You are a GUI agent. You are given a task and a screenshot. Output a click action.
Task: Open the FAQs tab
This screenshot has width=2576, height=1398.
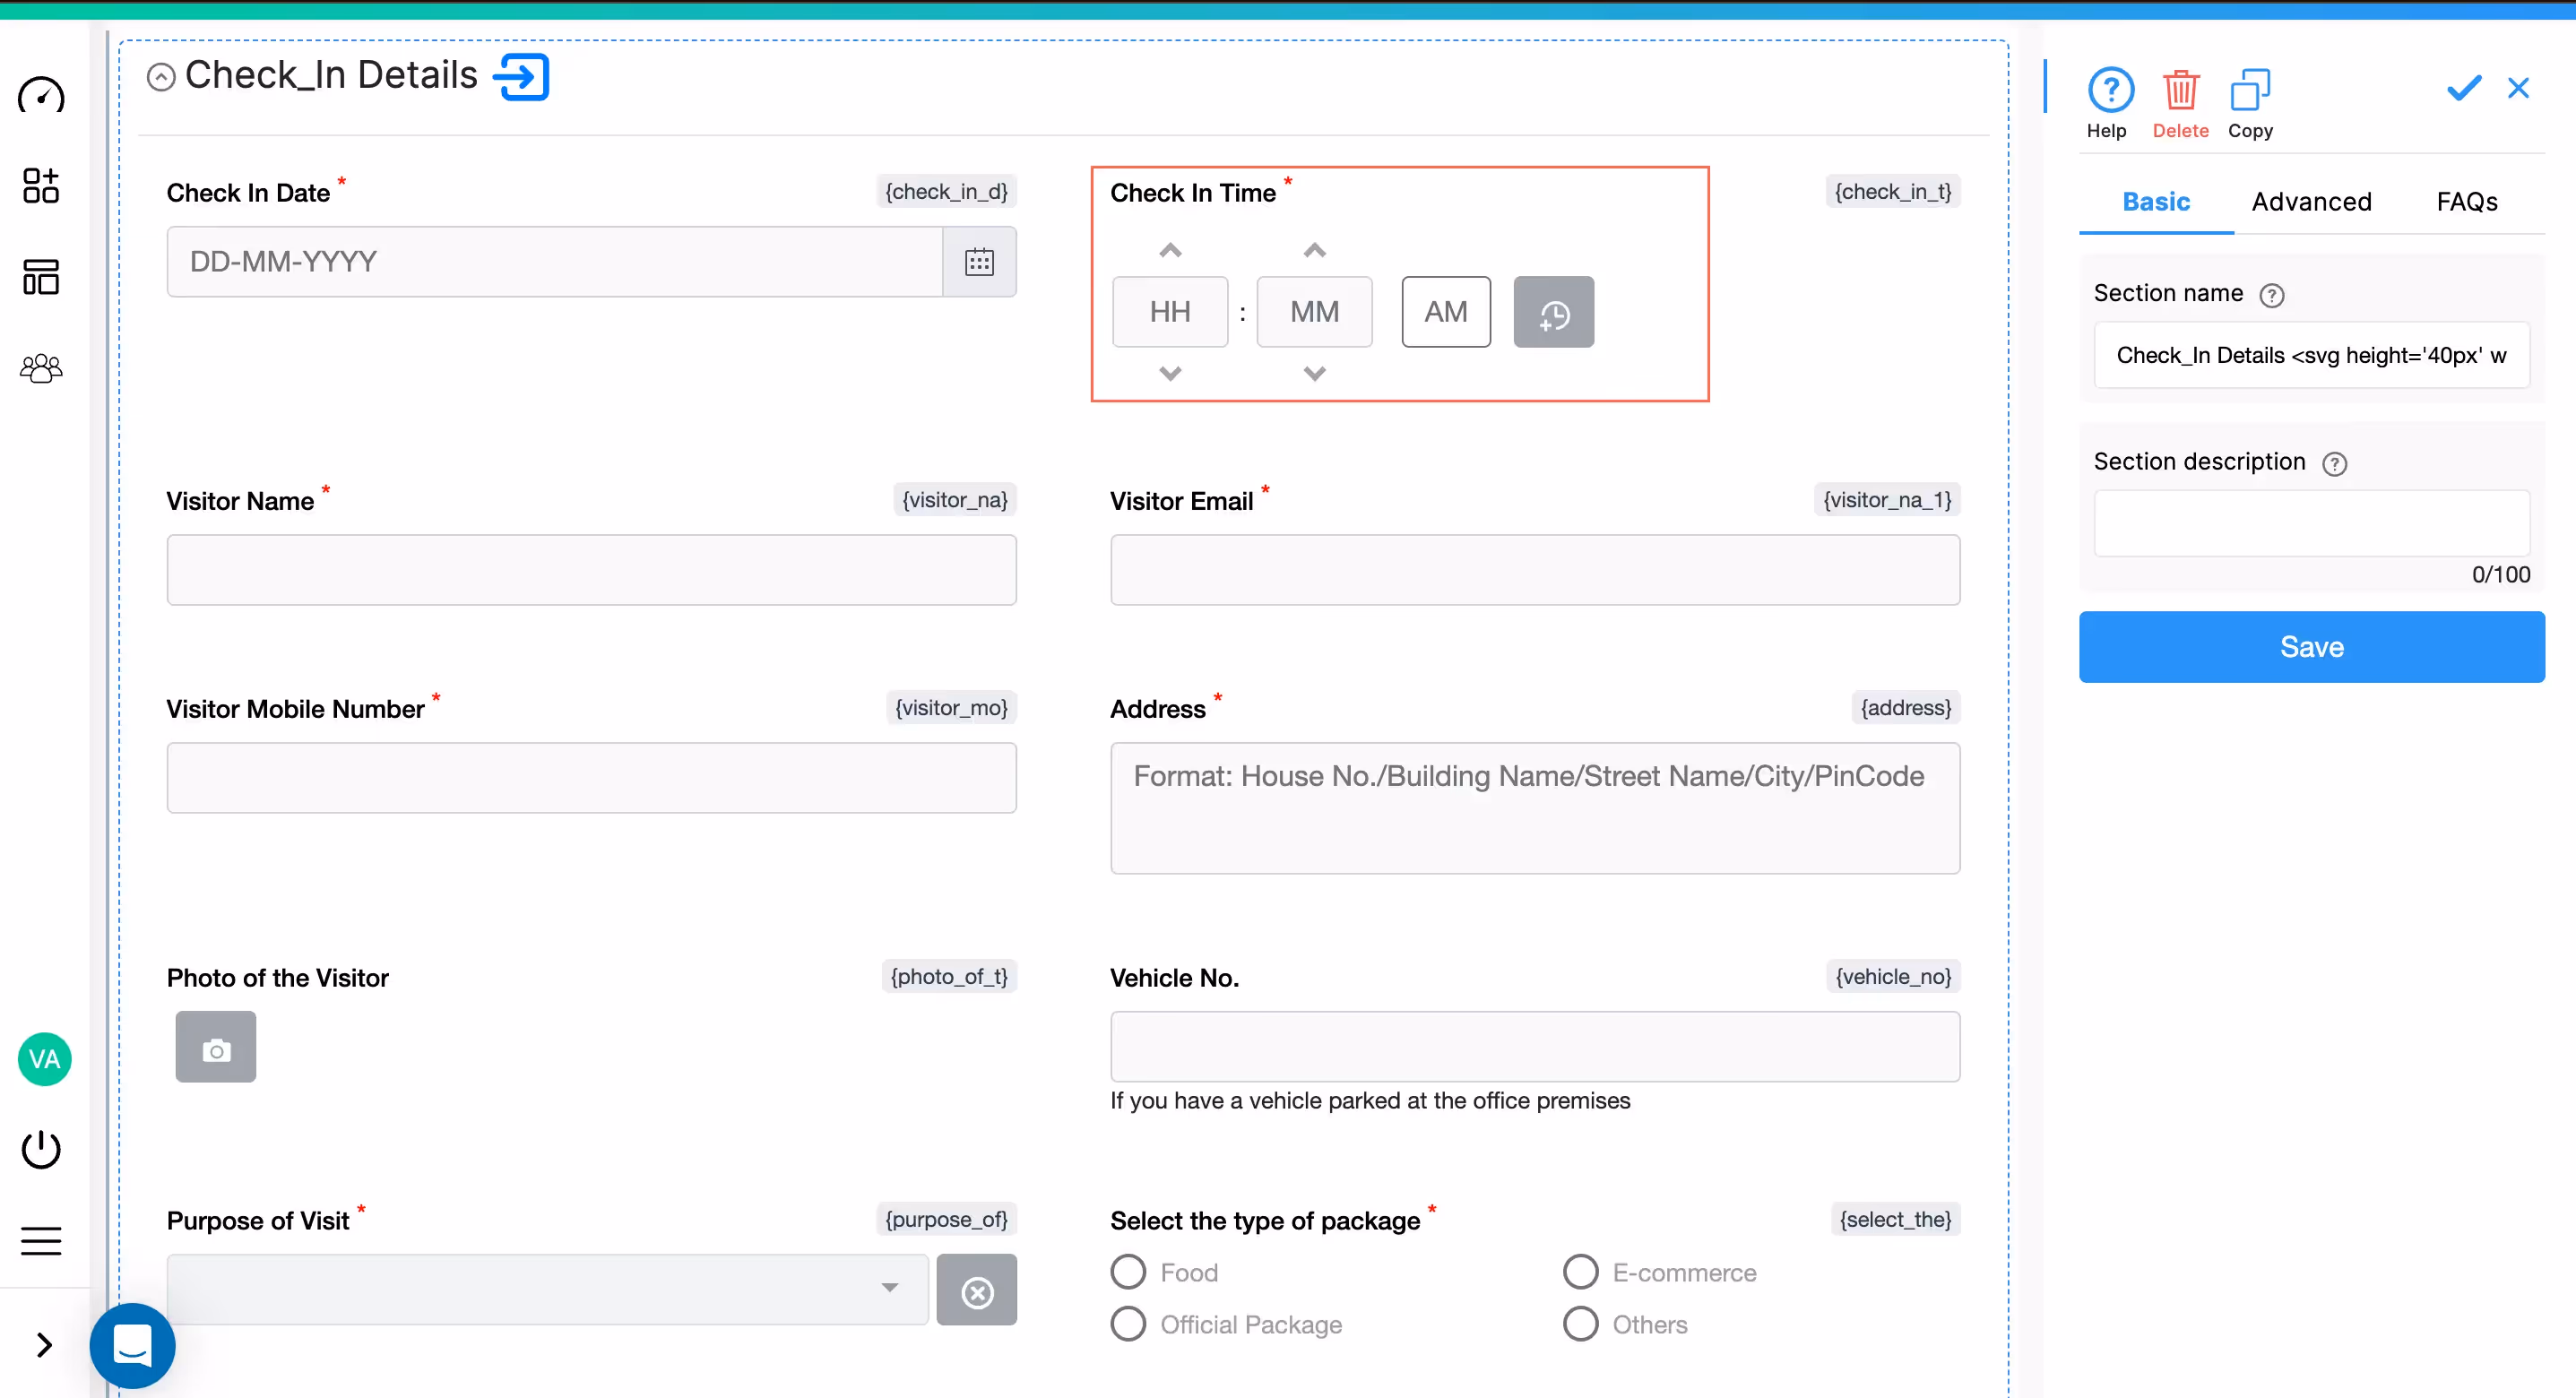pos(2466,202)
